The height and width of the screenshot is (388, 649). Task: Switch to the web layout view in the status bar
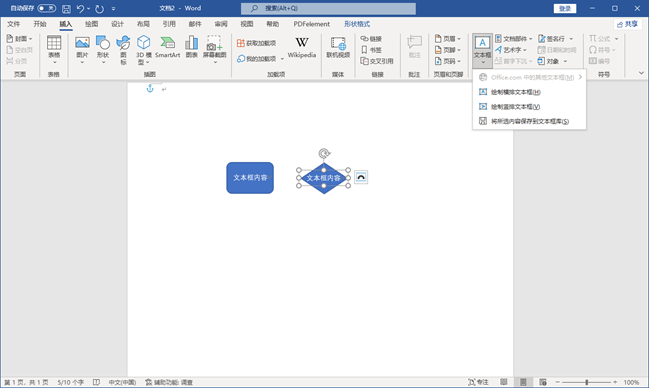point(543,382)
